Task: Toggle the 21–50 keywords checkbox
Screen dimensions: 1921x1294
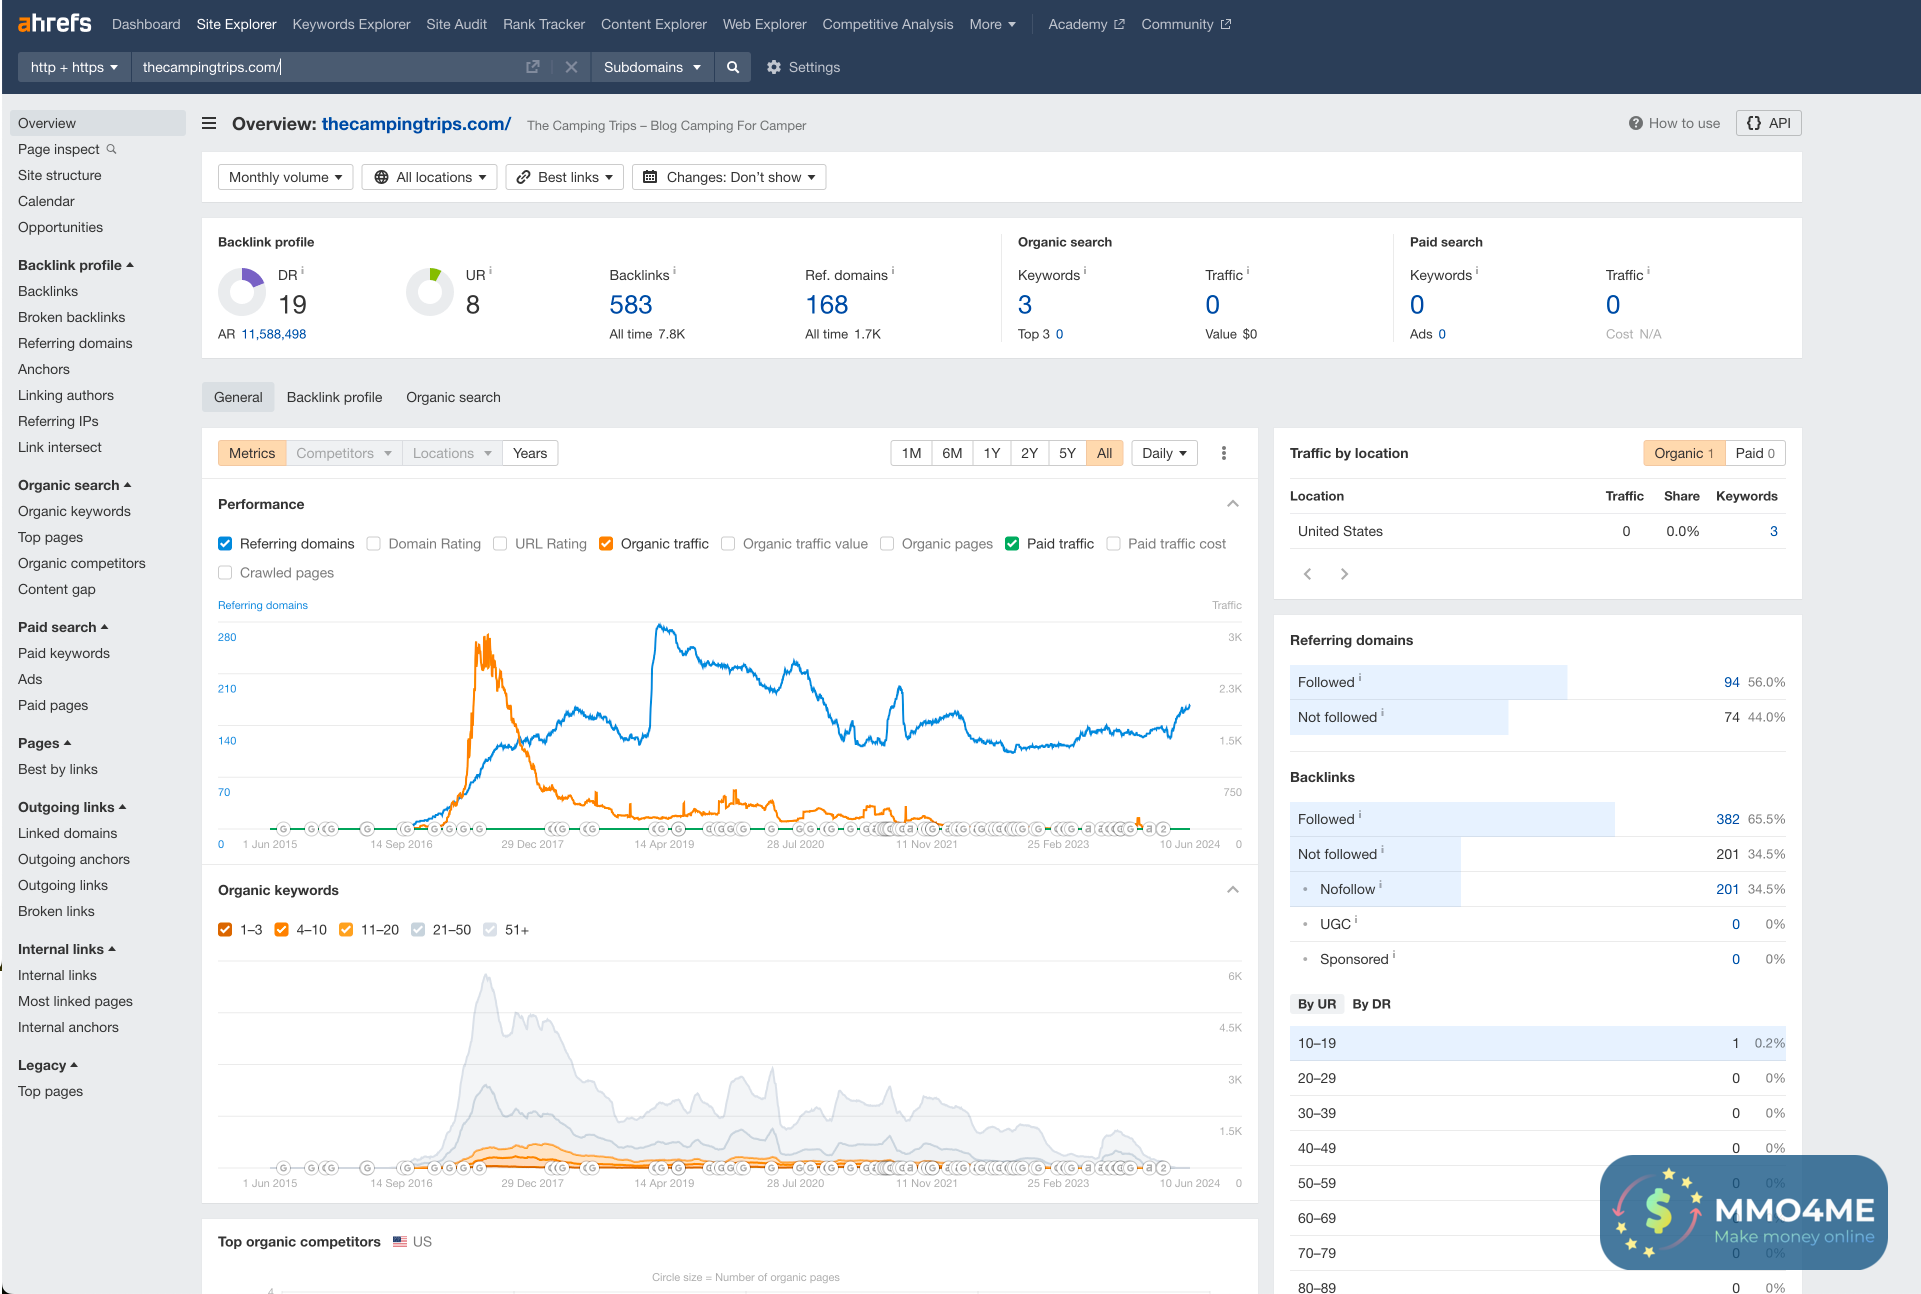Action: click(x=418, y=930)
